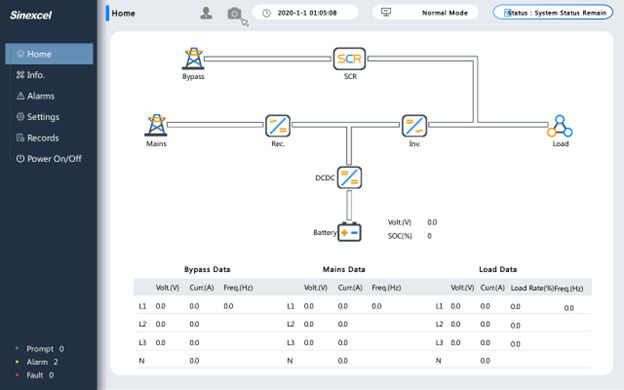
Task: Click Load Data L3 load rate value
Action: 515,344
